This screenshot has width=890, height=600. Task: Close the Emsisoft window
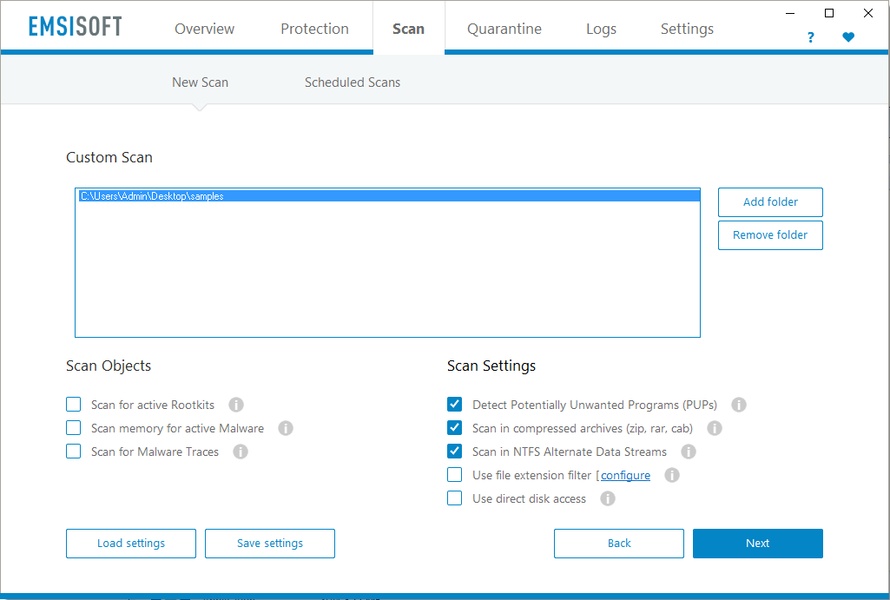868,13
